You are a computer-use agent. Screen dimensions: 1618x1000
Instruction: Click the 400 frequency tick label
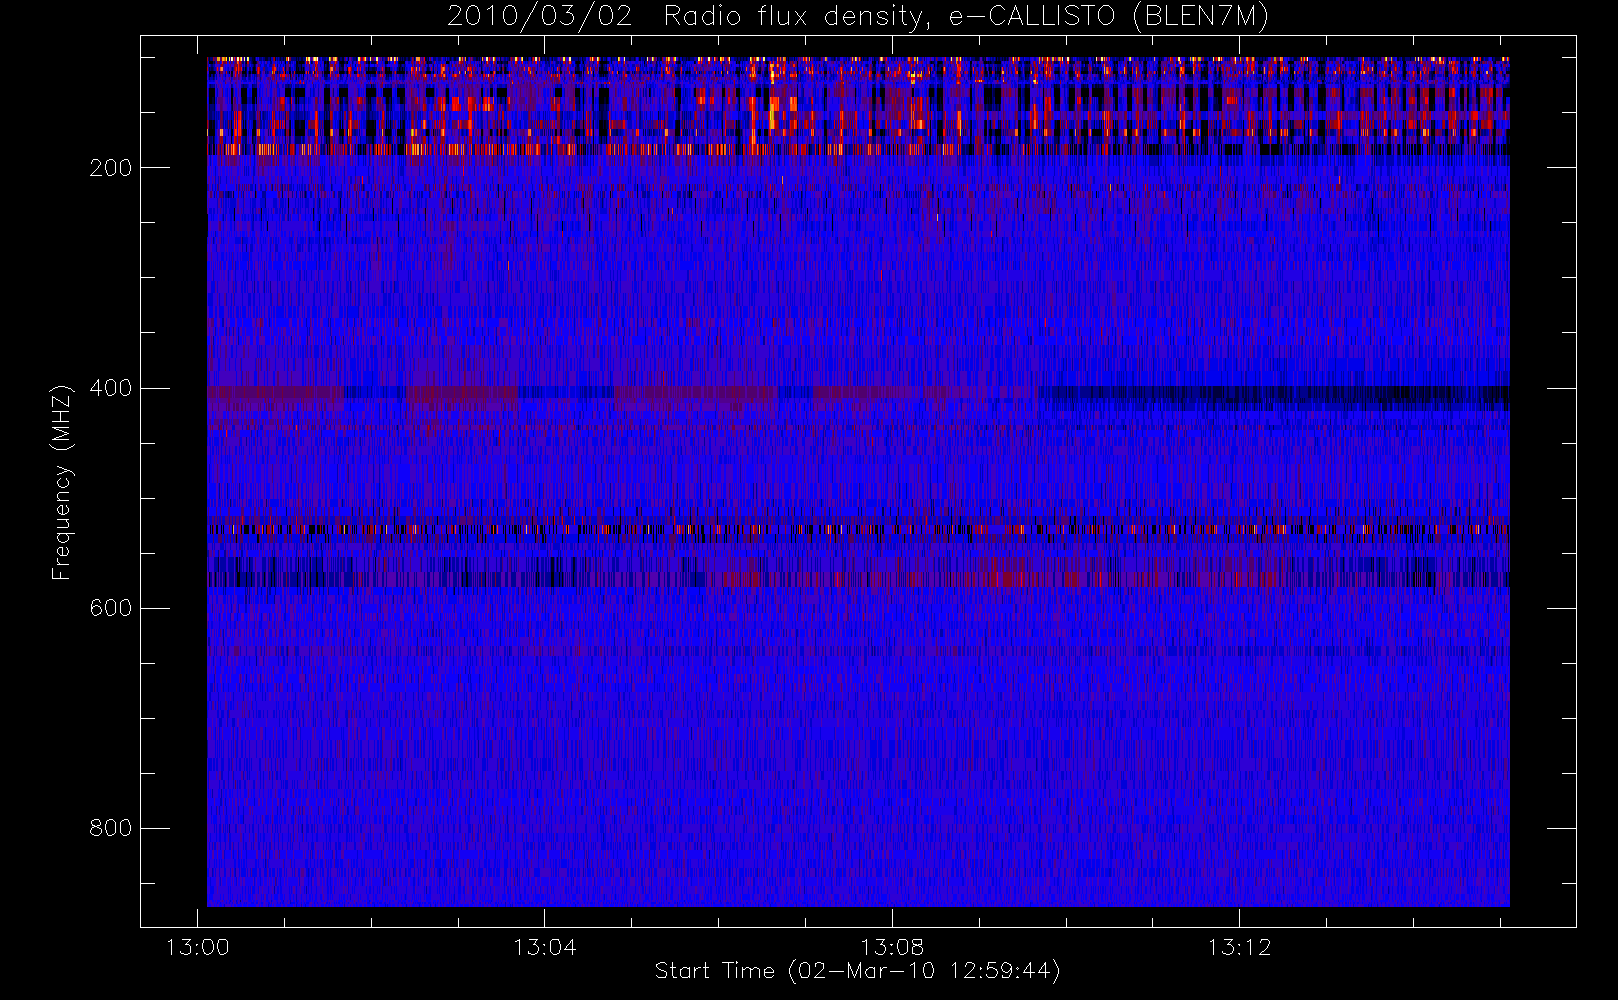click(111, 388)
